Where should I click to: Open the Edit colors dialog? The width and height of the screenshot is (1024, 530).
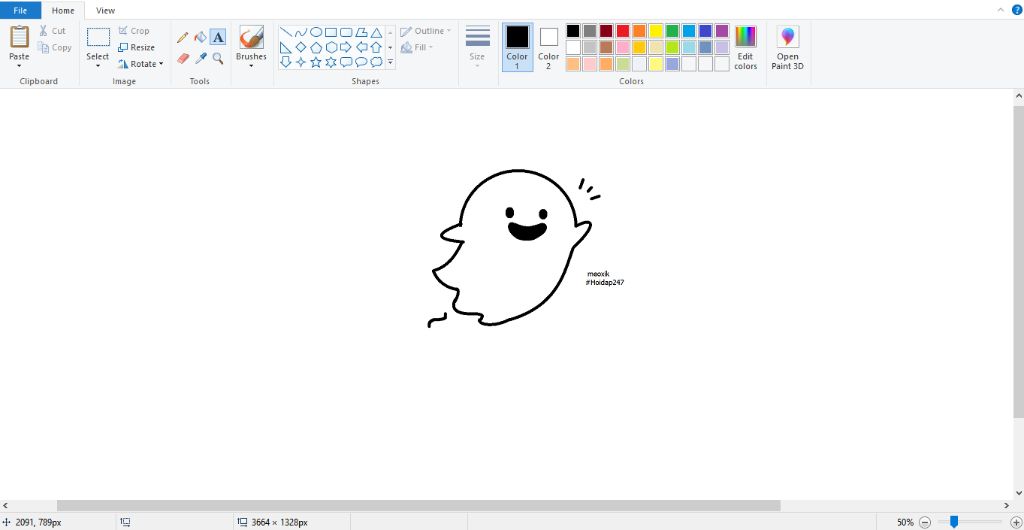click(745, 47)
